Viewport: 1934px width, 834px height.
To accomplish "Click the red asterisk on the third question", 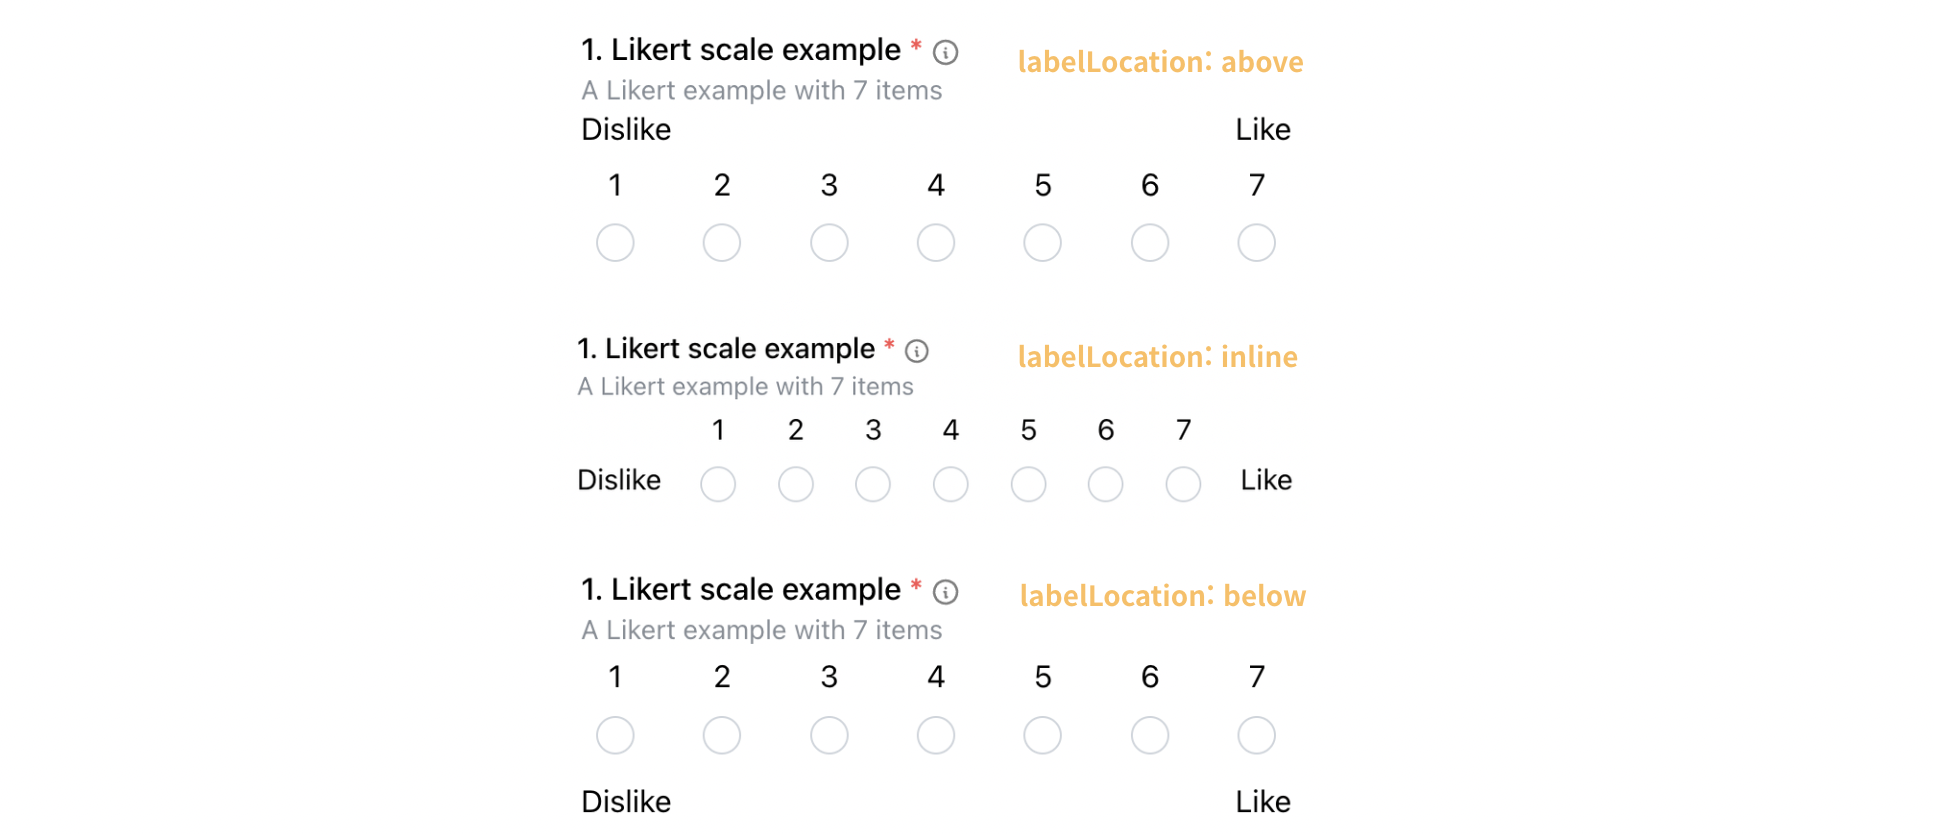I will (x=916, y=588).
